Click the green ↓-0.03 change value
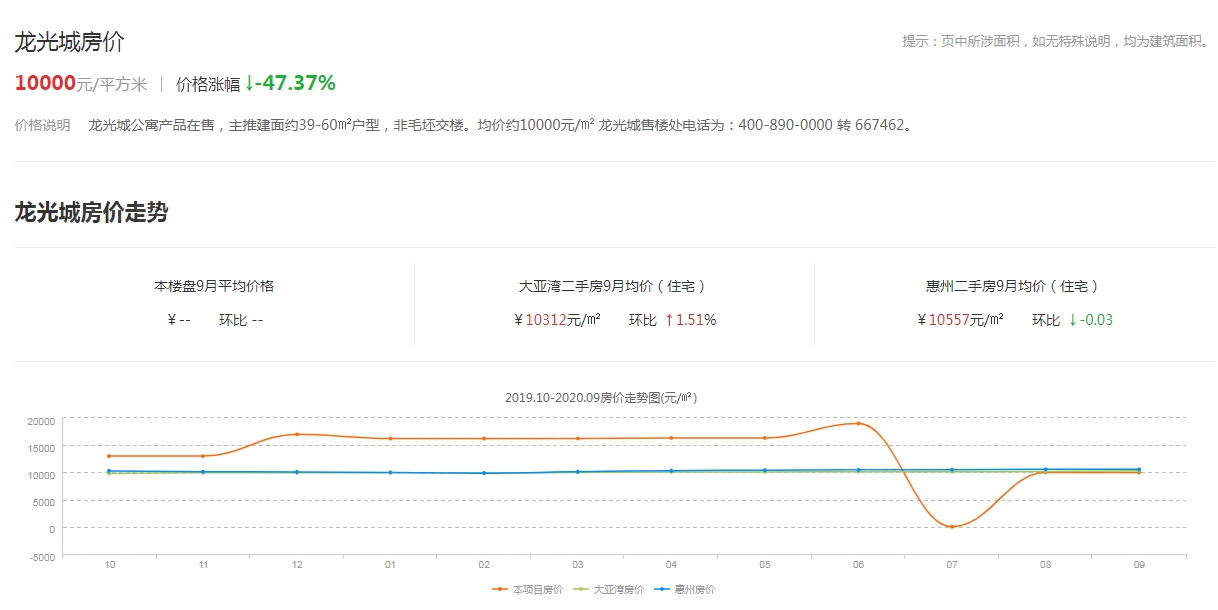The width and height of the screenshot is (1218, 610). [x=1090, y=320]
